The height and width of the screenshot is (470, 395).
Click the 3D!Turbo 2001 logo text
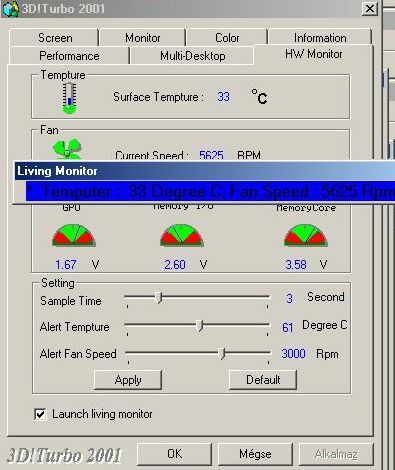[x=64, y=455]
